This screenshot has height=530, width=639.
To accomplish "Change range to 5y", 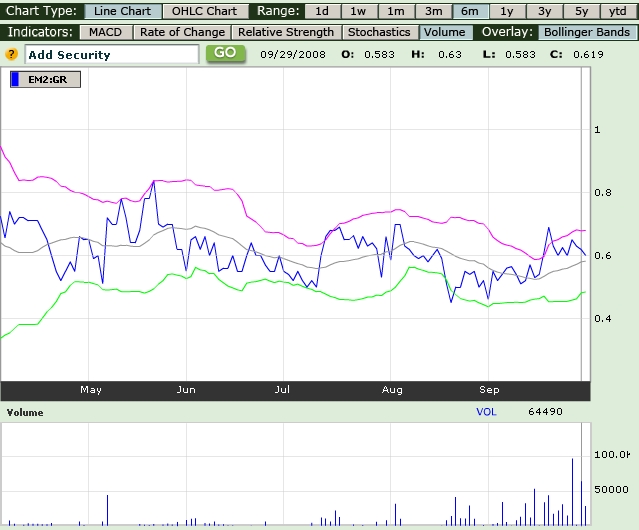I will 581,11.
